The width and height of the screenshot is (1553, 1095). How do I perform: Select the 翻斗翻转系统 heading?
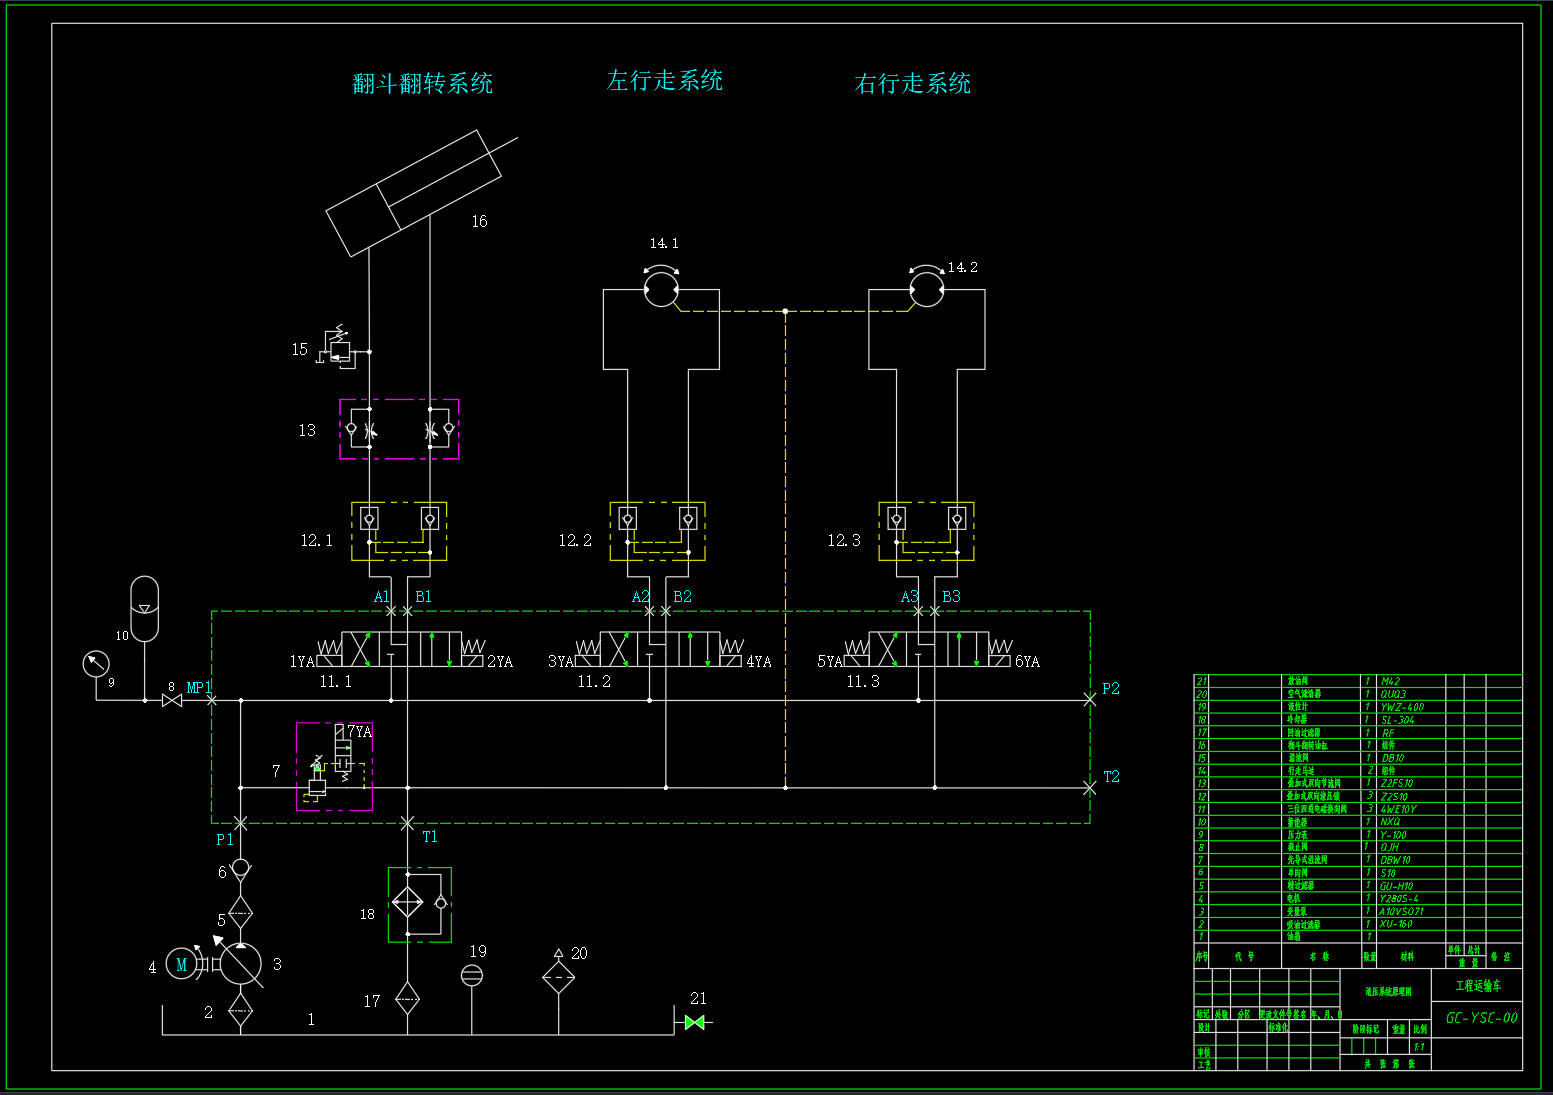pos(421,84)
